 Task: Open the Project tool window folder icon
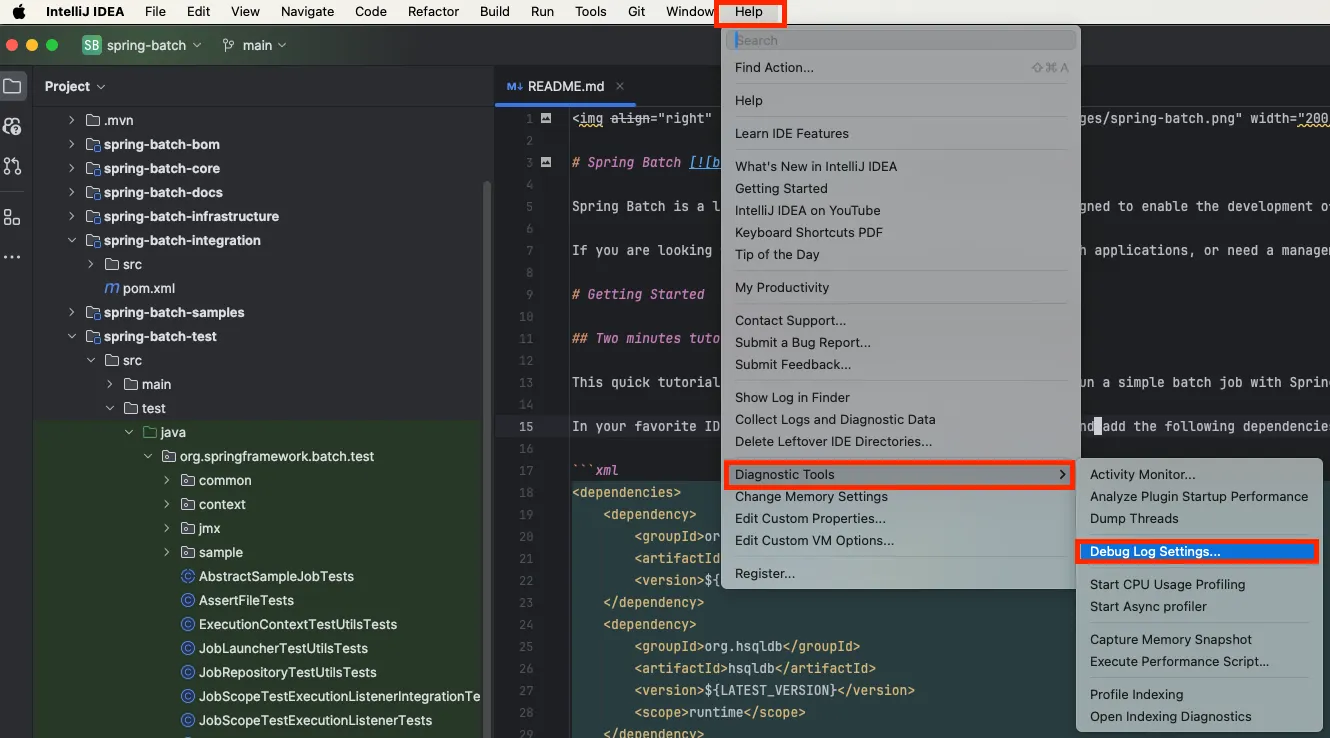tap(12, 87)
